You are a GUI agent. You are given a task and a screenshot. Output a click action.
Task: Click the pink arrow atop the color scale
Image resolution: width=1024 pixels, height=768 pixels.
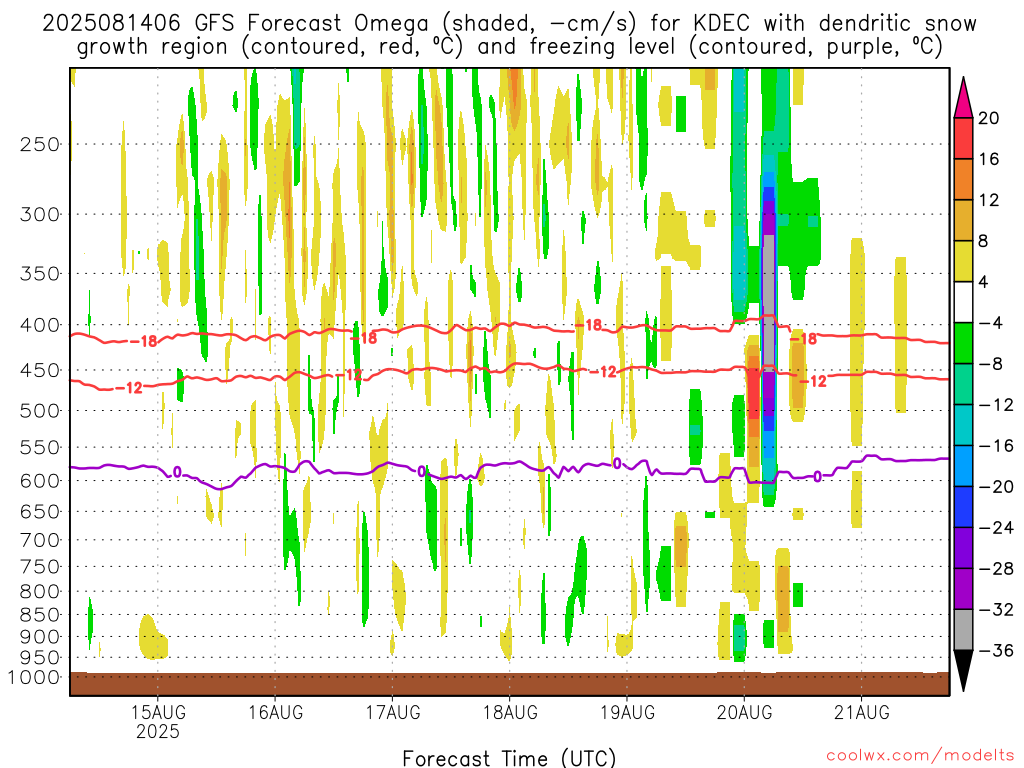(963, 98)
